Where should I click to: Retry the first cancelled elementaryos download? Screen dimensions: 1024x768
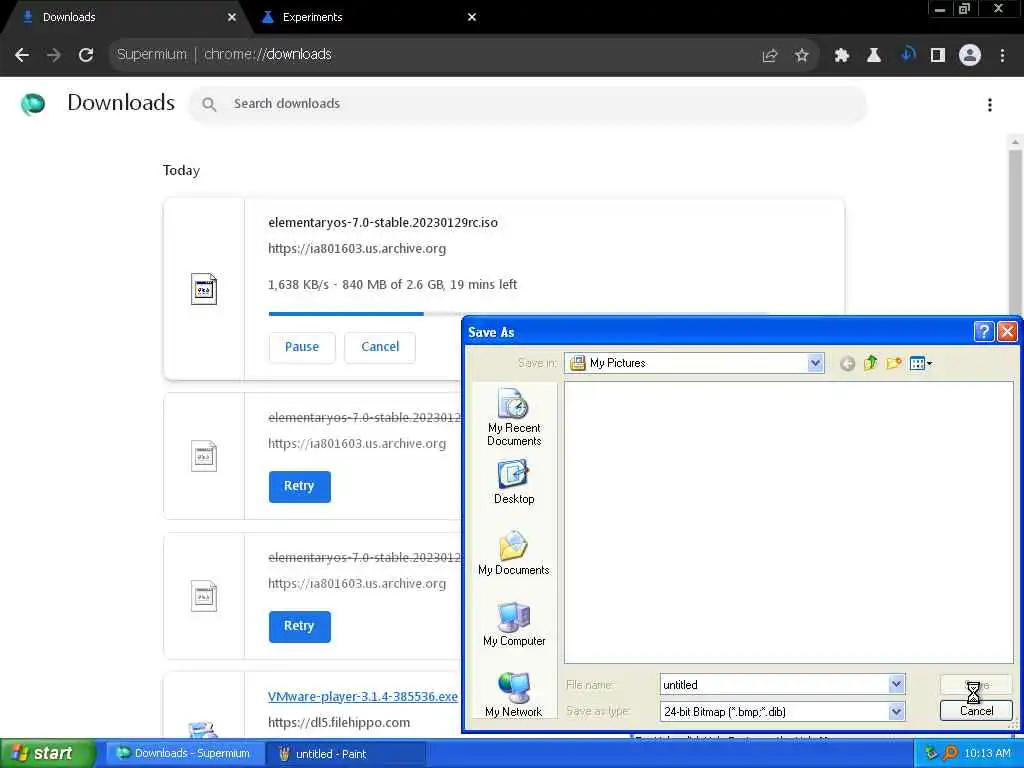(299, 487)
